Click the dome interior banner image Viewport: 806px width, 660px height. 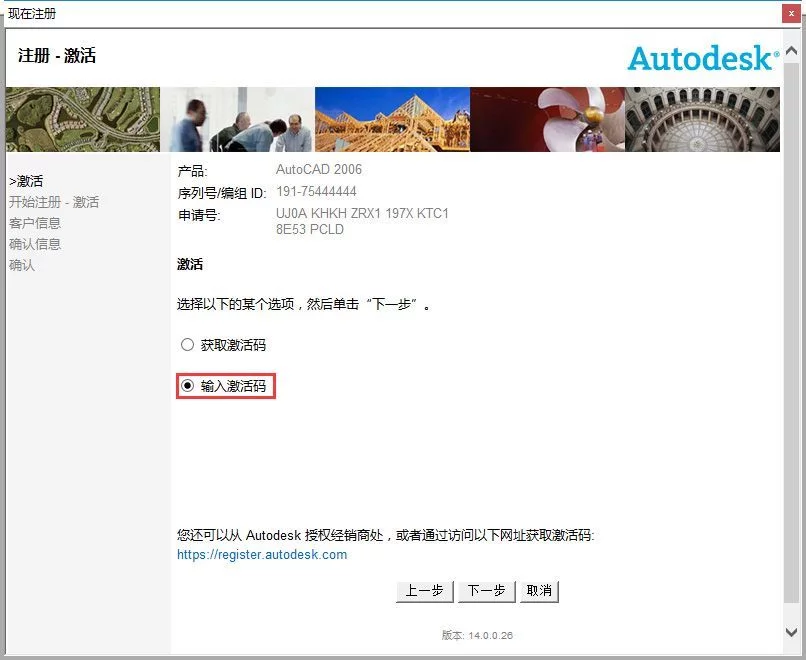click(x=703, y=119)
